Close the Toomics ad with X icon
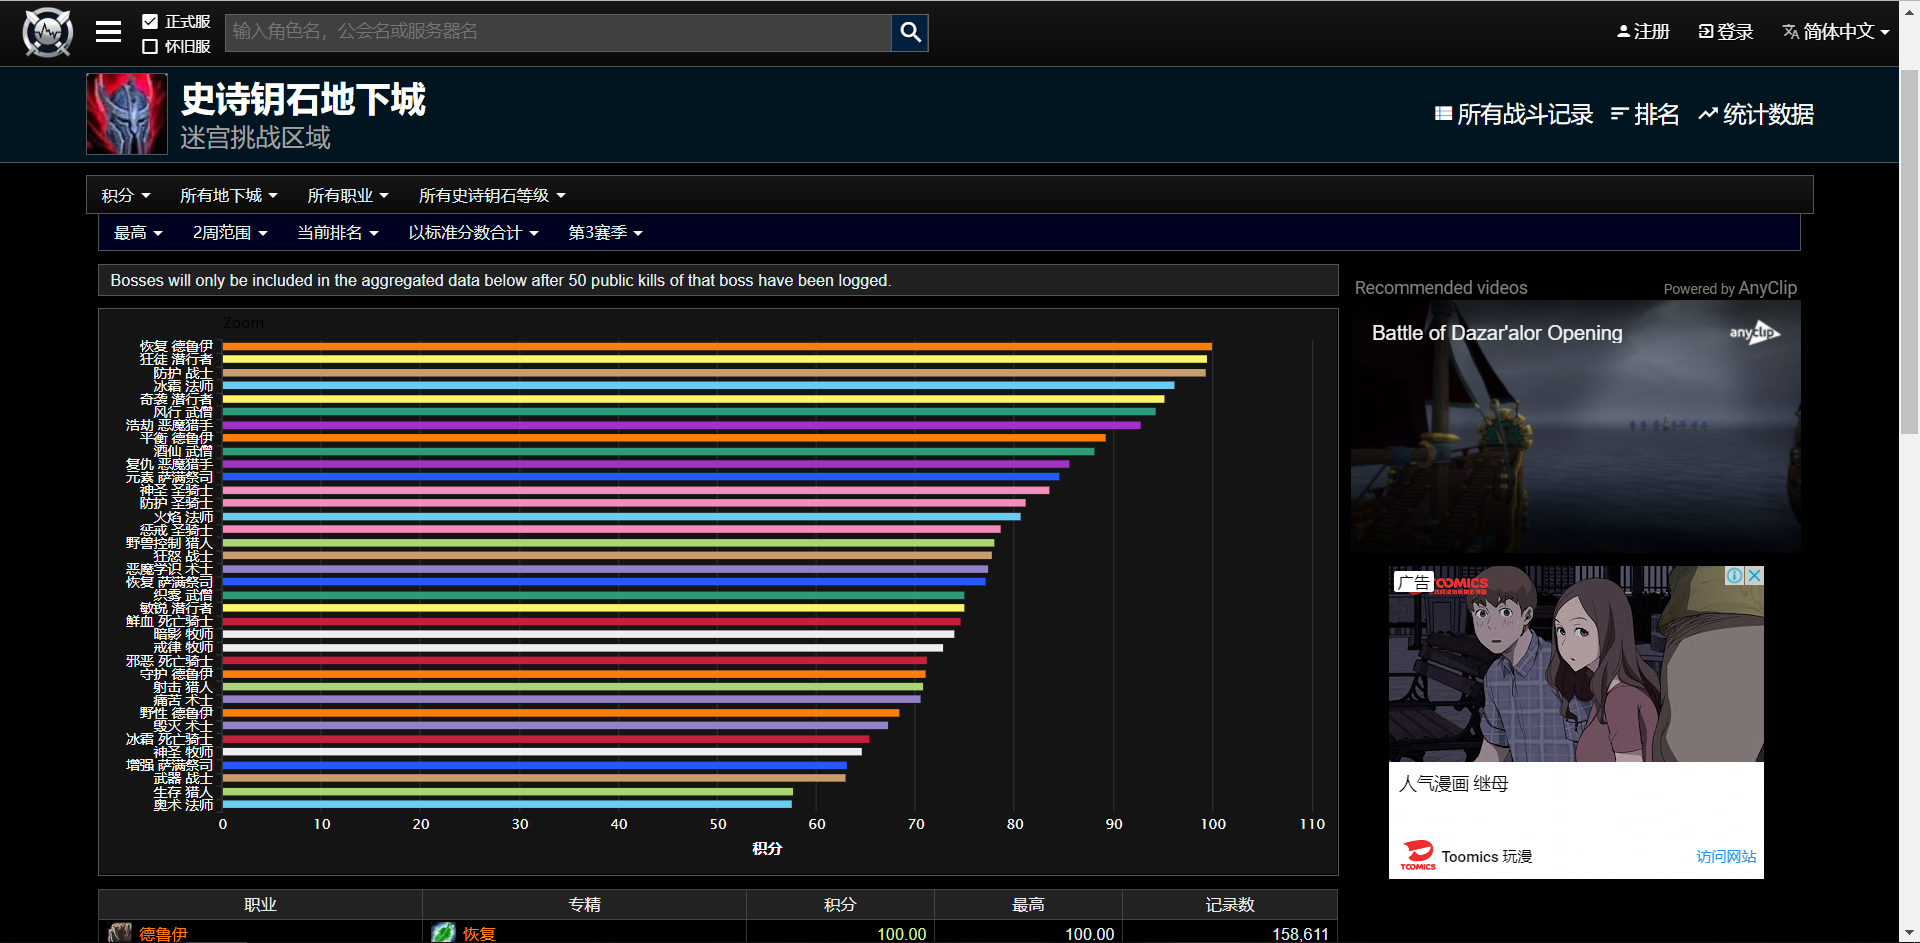This screenshot has width=1920, height=943. point(1754,576)
